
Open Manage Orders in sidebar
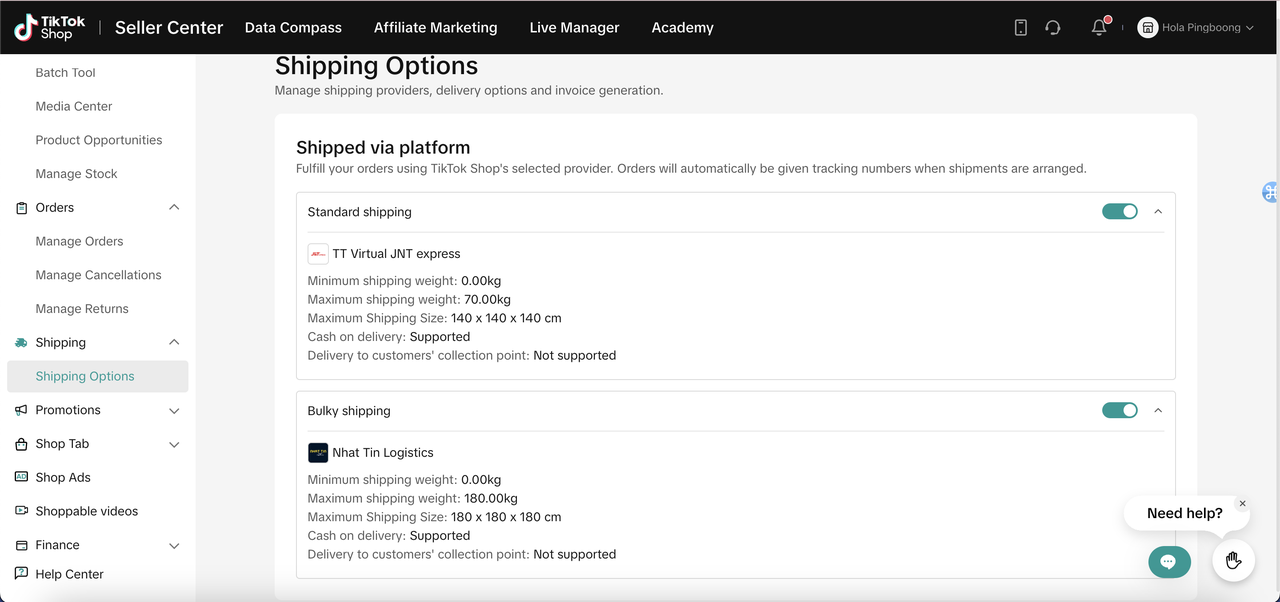(x=79, y=241)
